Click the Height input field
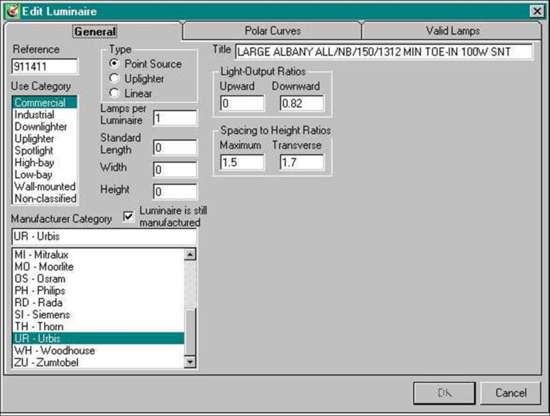550x416 pixels. (175, 192)
